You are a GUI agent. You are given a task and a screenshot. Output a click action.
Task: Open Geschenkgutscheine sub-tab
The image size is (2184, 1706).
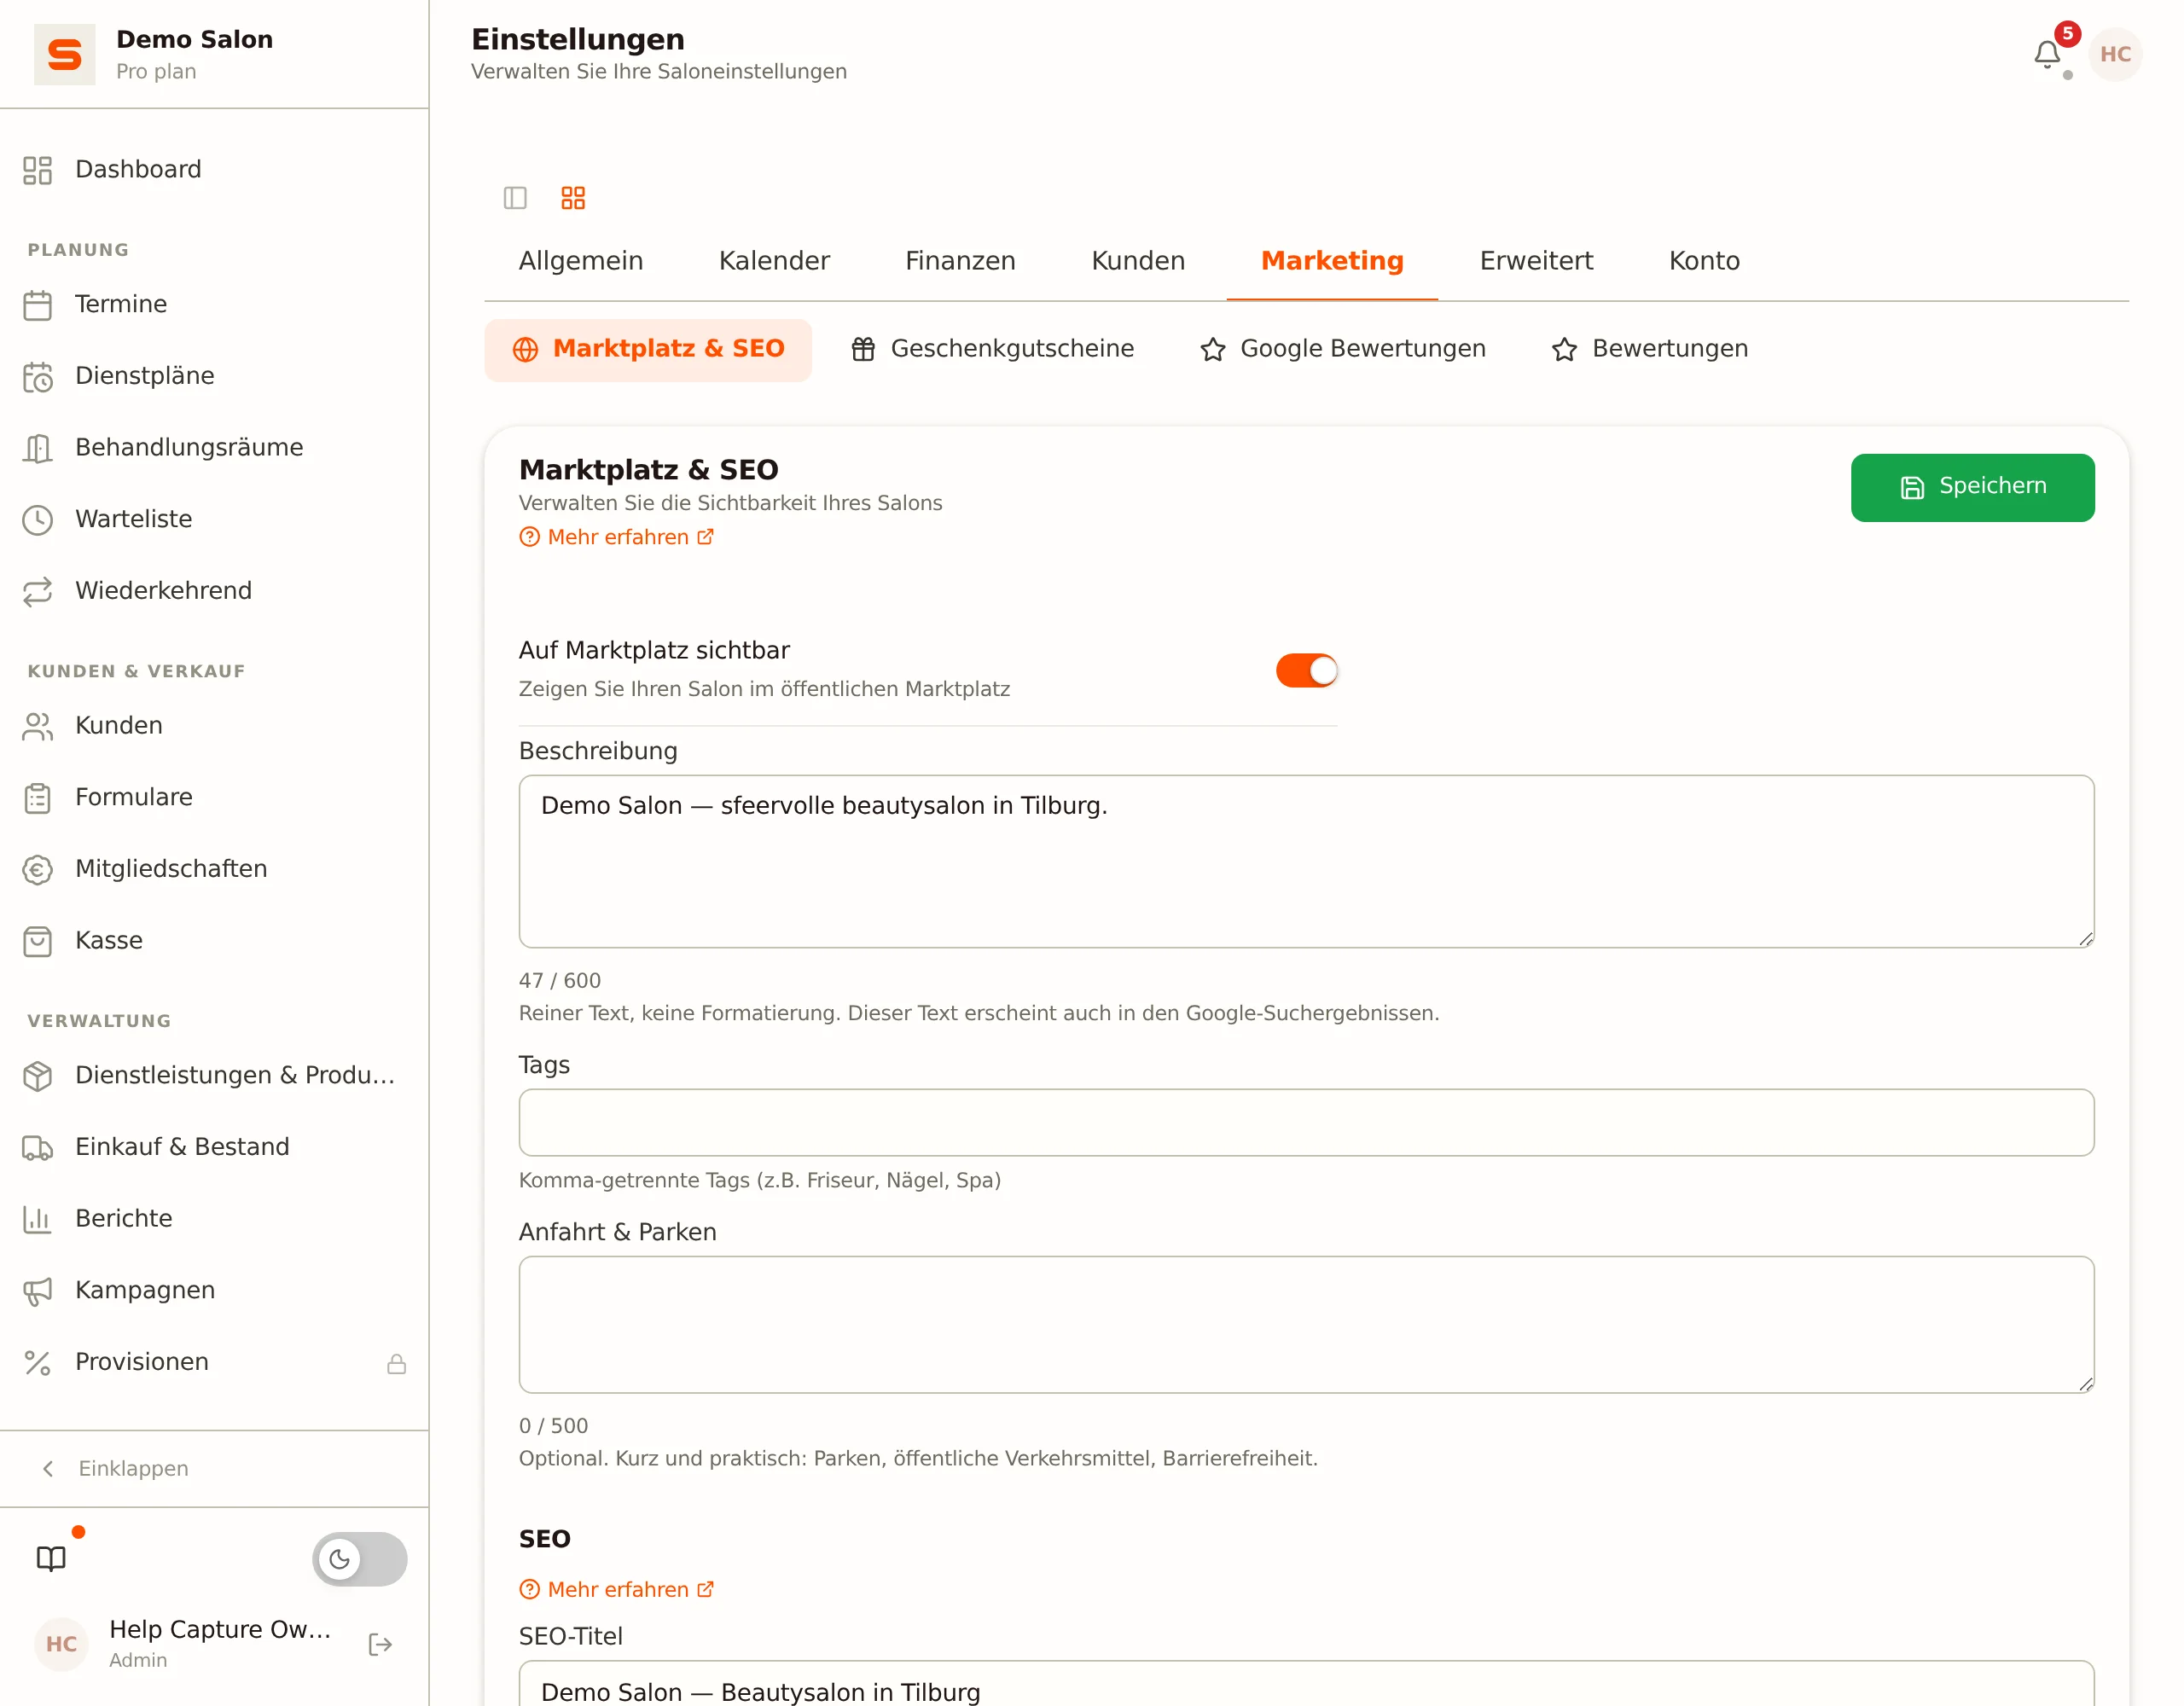[x=993, y=349]
